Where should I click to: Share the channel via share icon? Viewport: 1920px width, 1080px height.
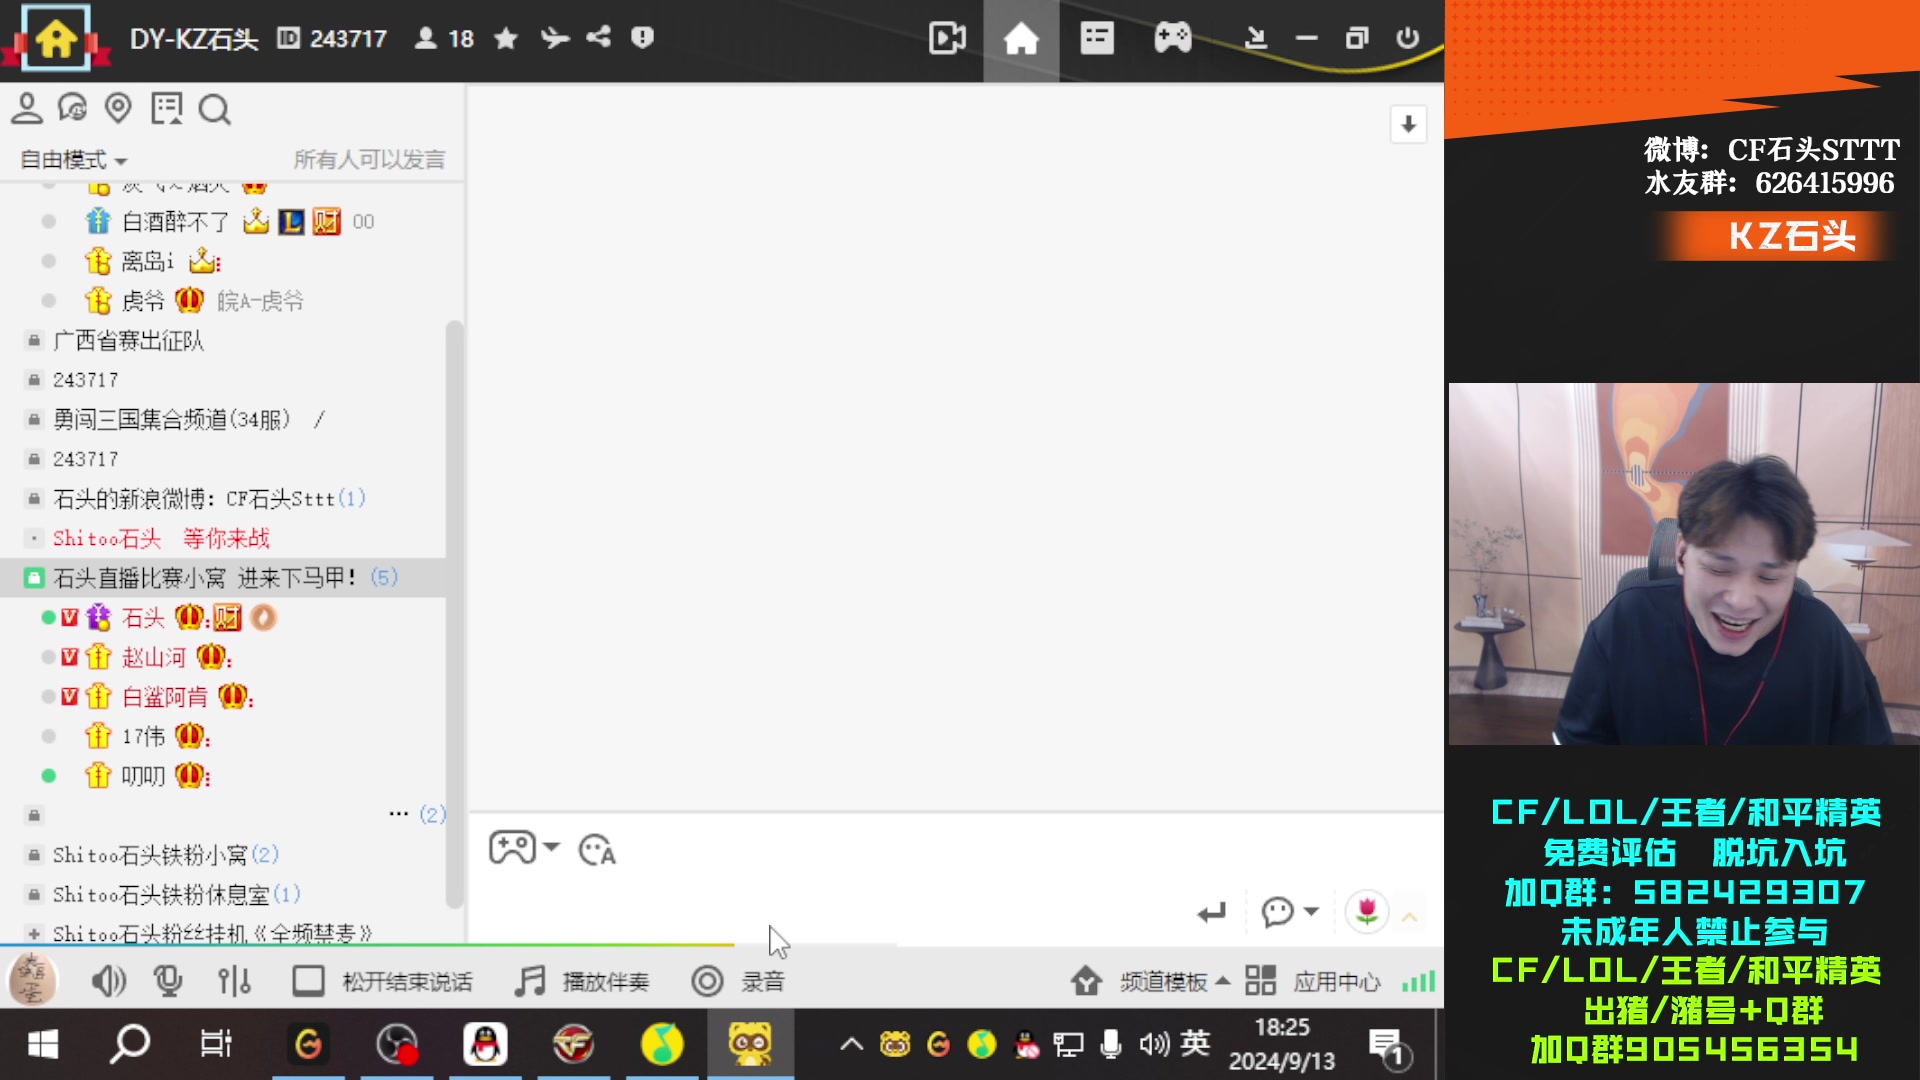[x=598, y=38]
